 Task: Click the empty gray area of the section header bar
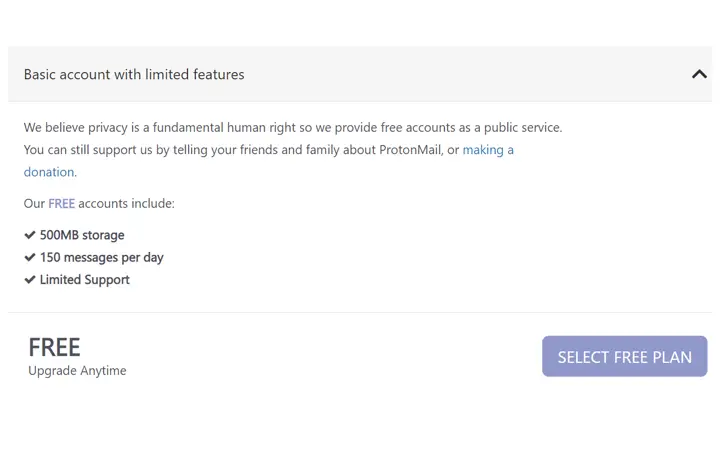[459, 74]
